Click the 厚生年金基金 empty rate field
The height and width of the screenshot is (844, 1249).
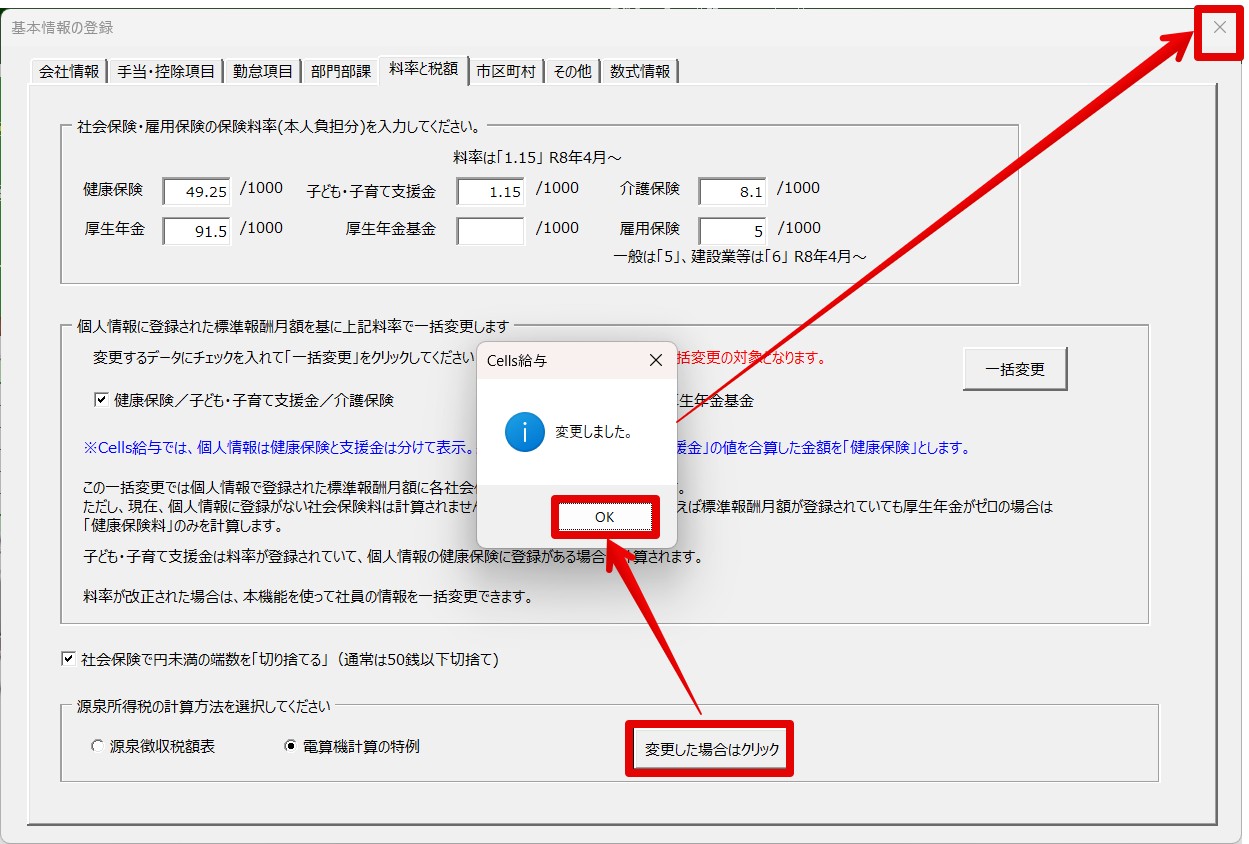[x=490, y=231]
